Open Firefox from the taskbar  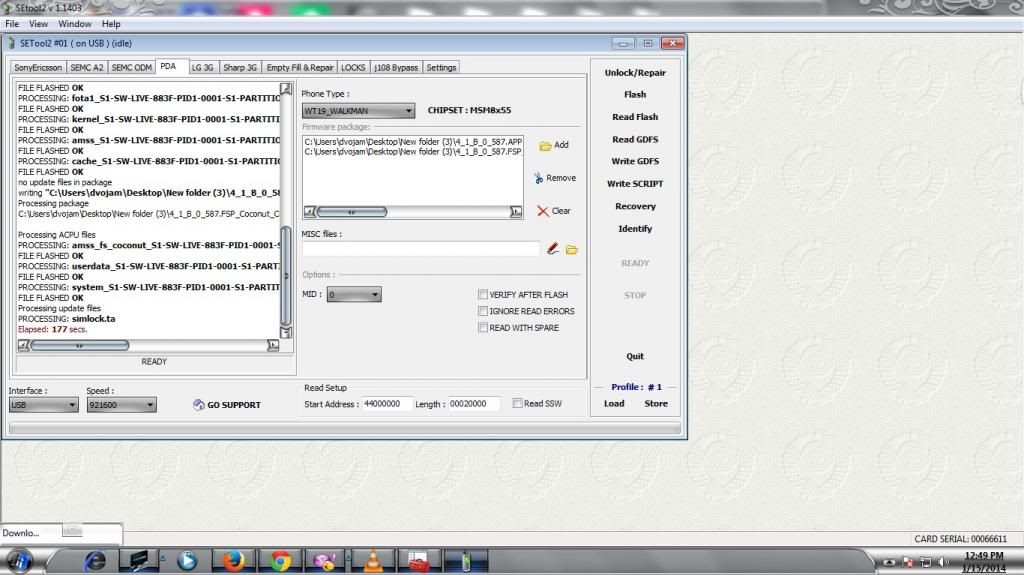233,561
